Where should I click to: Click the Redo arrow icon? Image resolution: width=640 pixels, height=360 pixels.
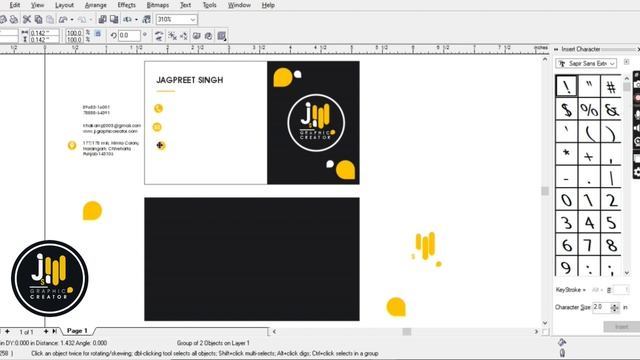(x=82, y=19)
